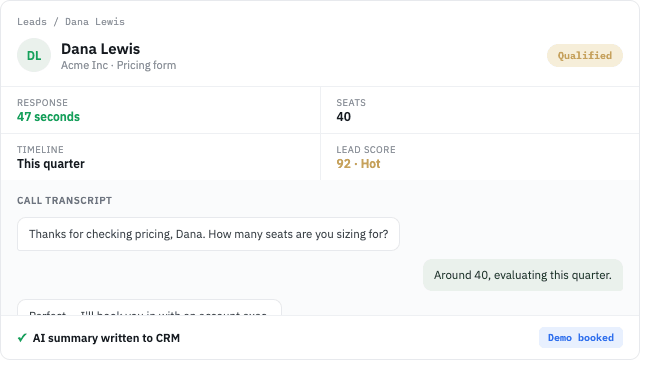Viewport: 651px width, 371px height.
Task: Select the Dana Lewis name heading
Action: (102, 50)
